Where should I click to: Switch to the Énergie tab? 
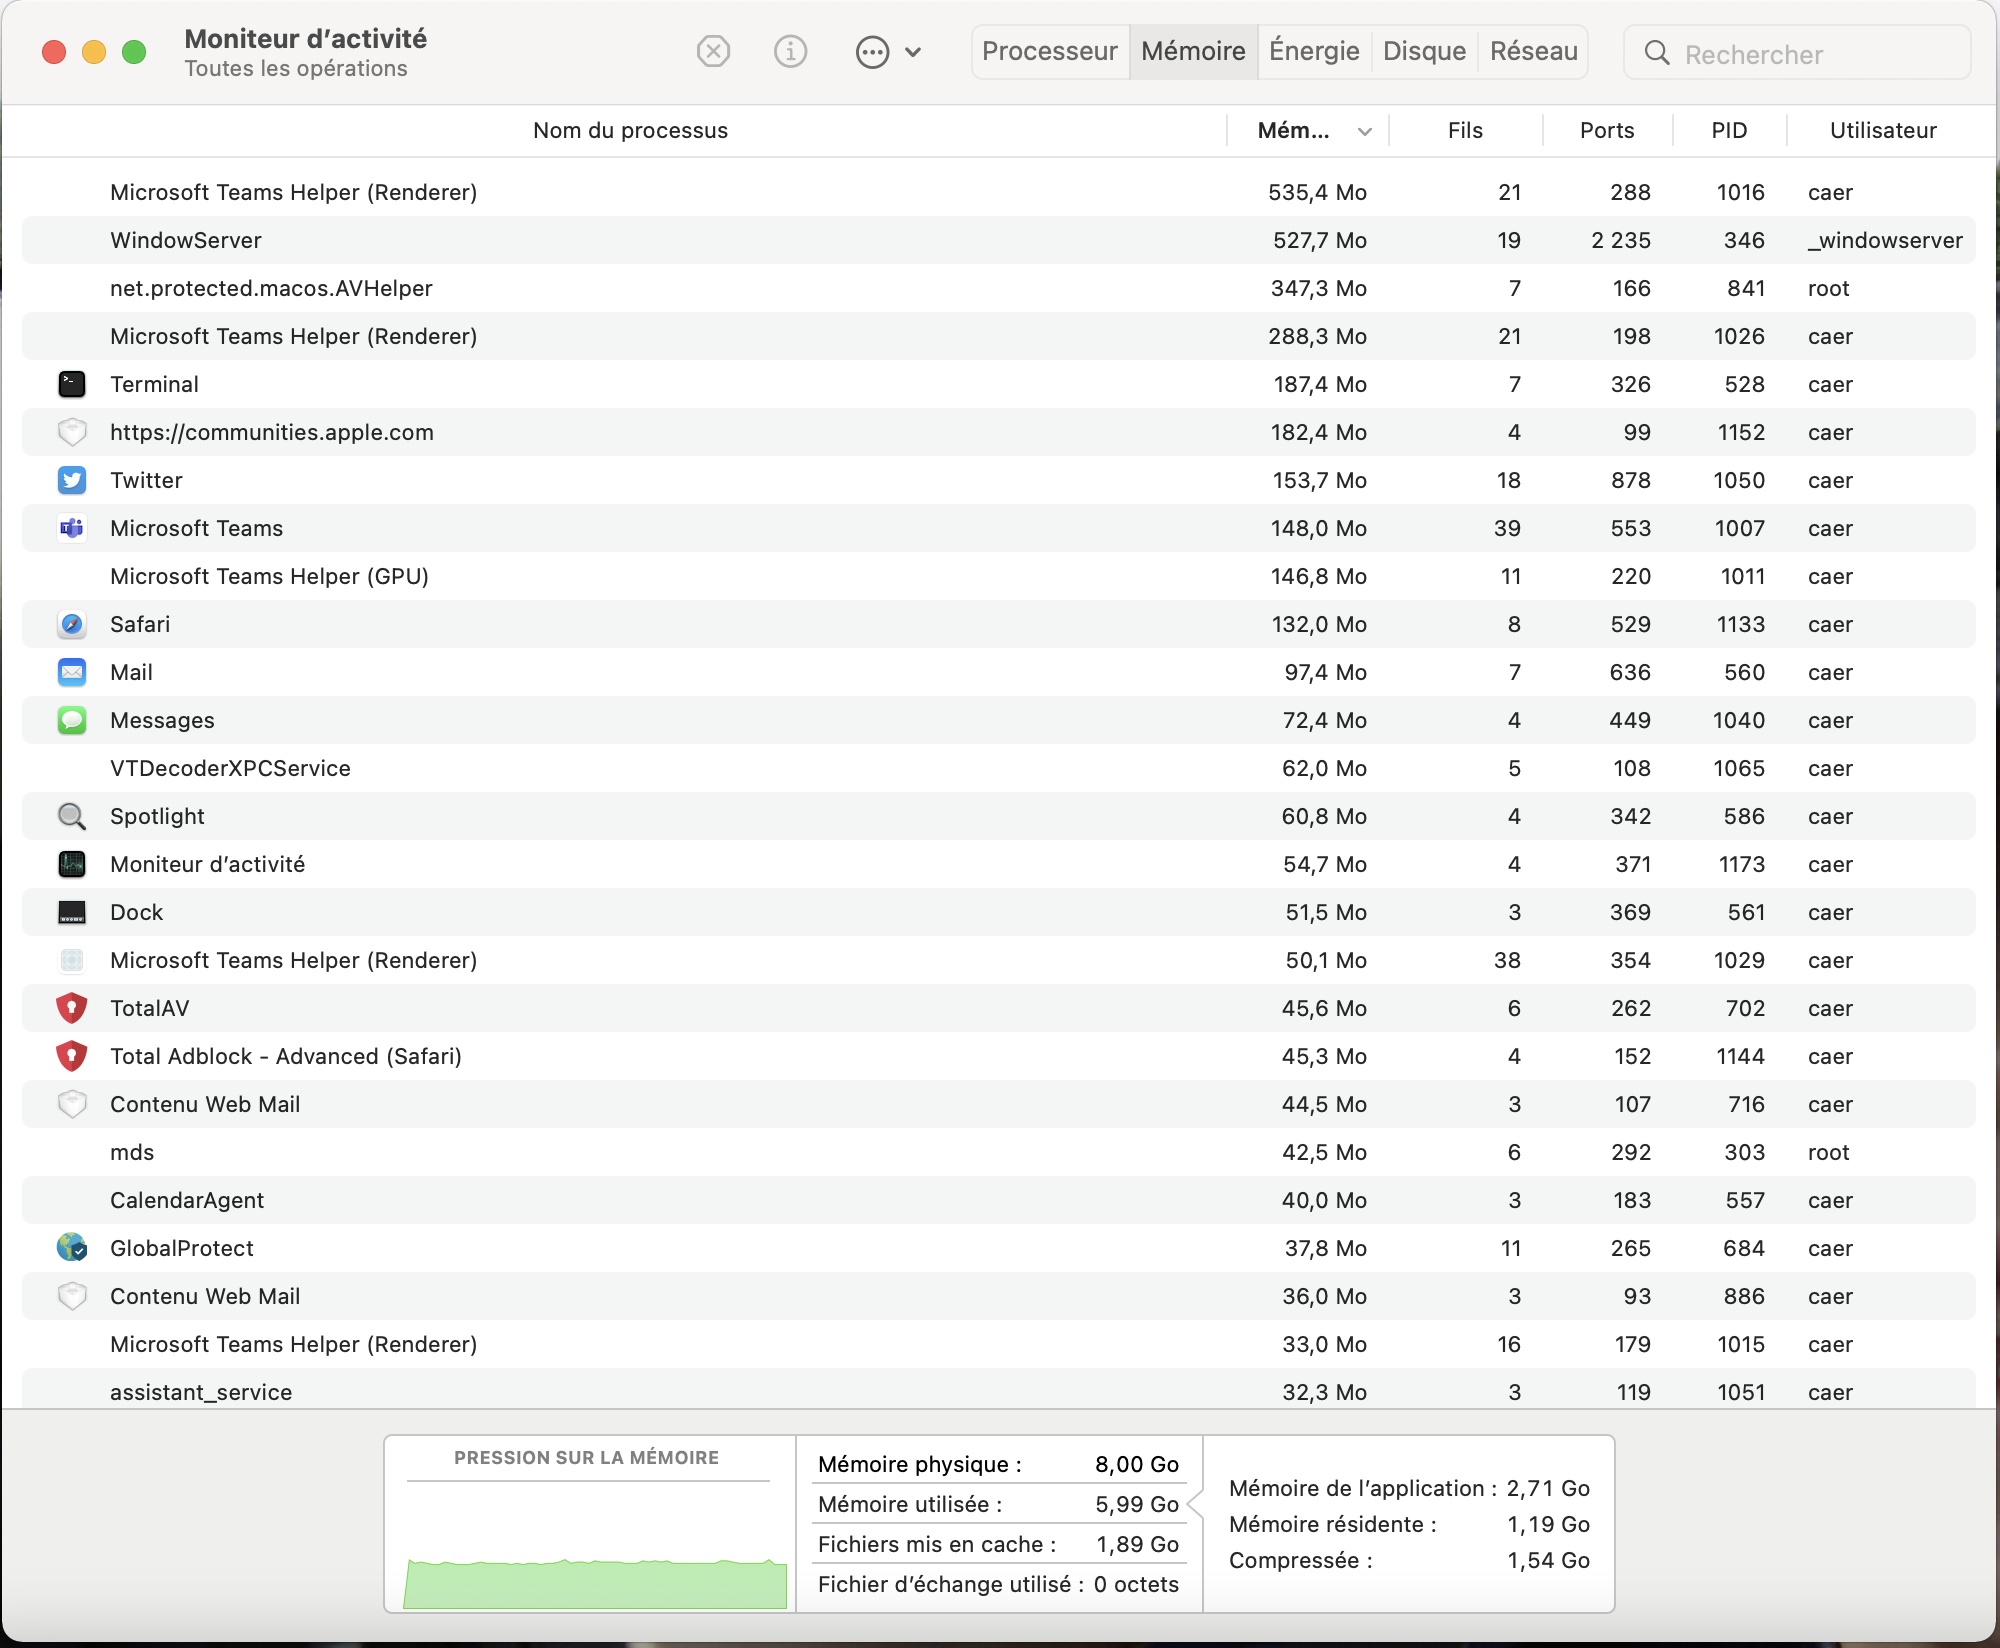pyautogui.click(x=1314, y=51)
